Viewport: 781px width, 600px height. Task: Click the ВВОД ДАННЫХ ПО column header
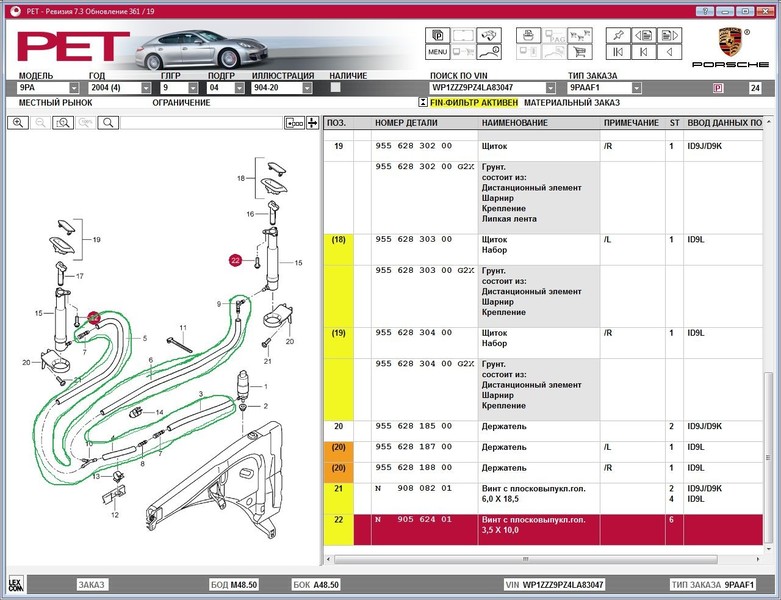pos(724,122)
